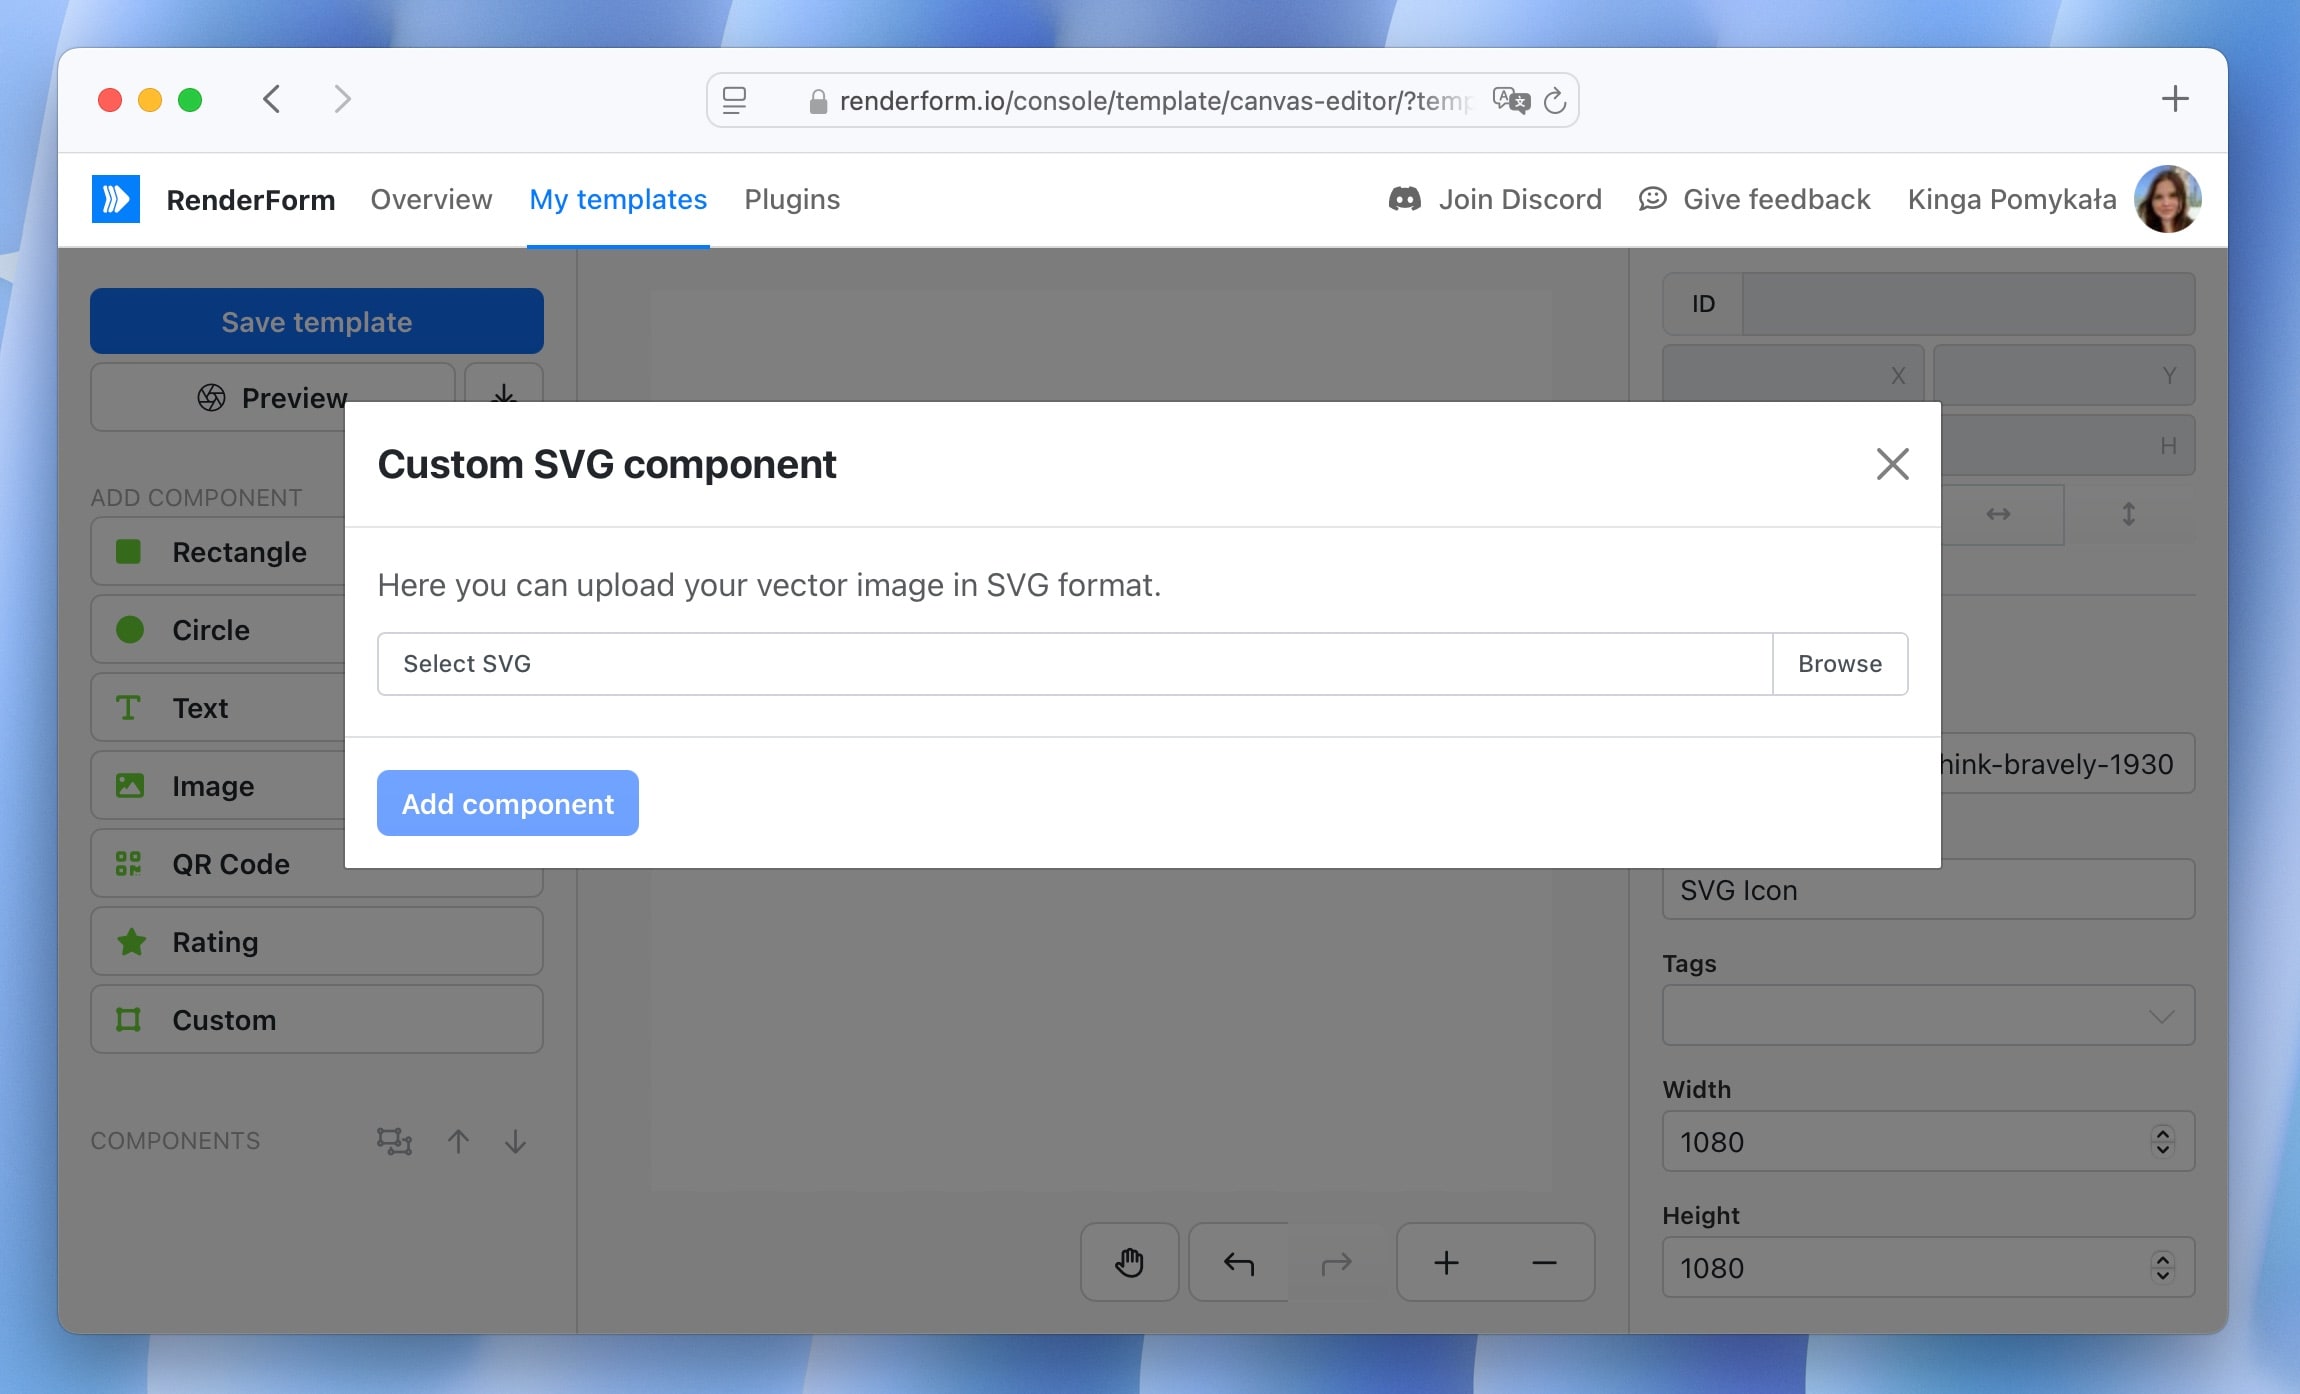Undo the last canvas action
2300x1394 pixels.
tap(1239, 1263)
